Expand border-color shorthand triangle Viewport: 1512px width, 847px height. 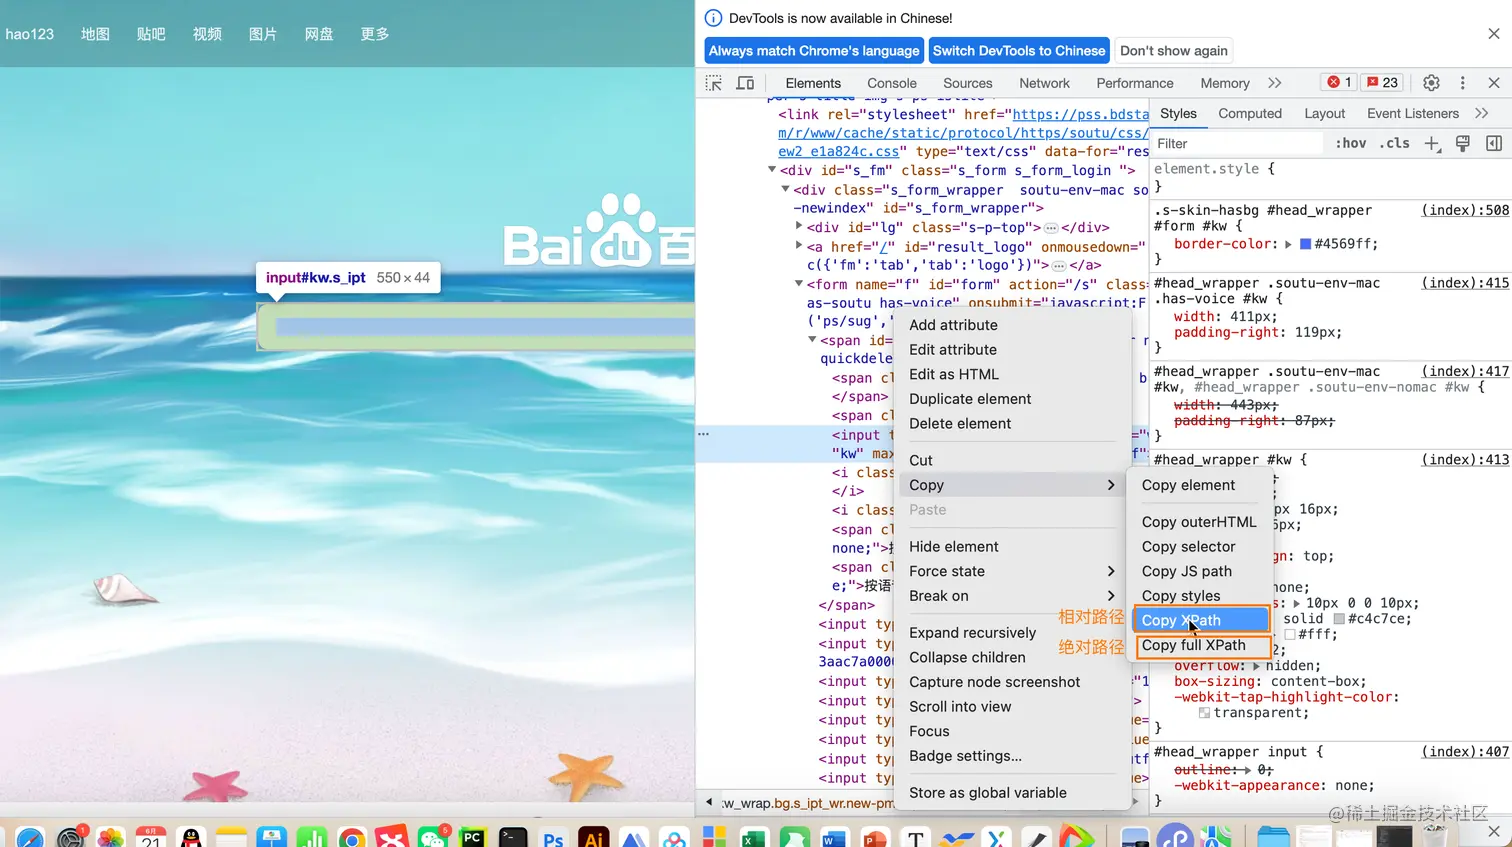coord(1288,244)
